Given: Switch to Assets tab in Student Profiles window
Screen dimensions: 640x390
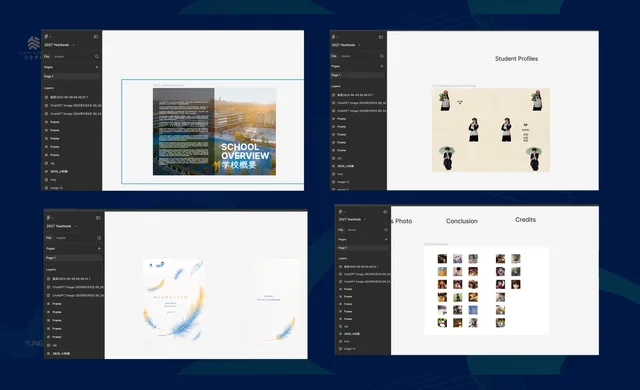Looking at the screenshot, I should 346,56.
